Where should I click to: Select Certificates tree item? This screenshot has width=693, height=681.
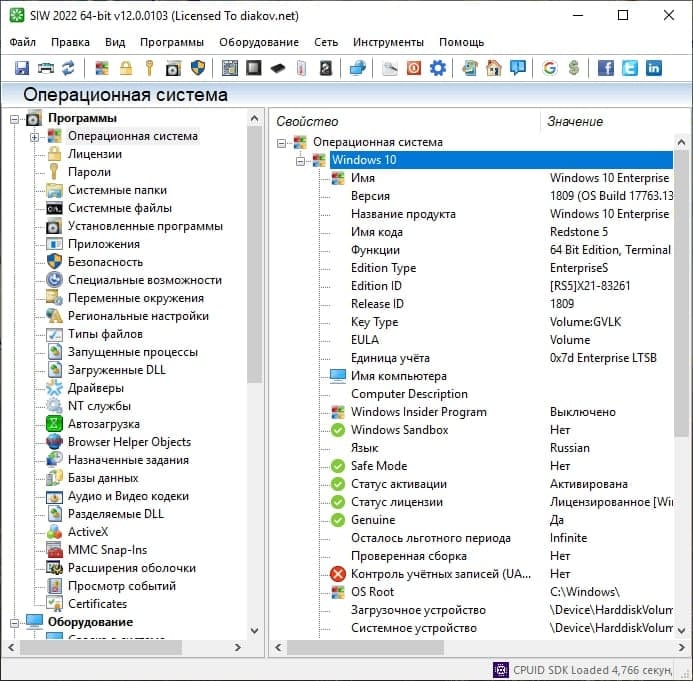(x=97, y=604)
